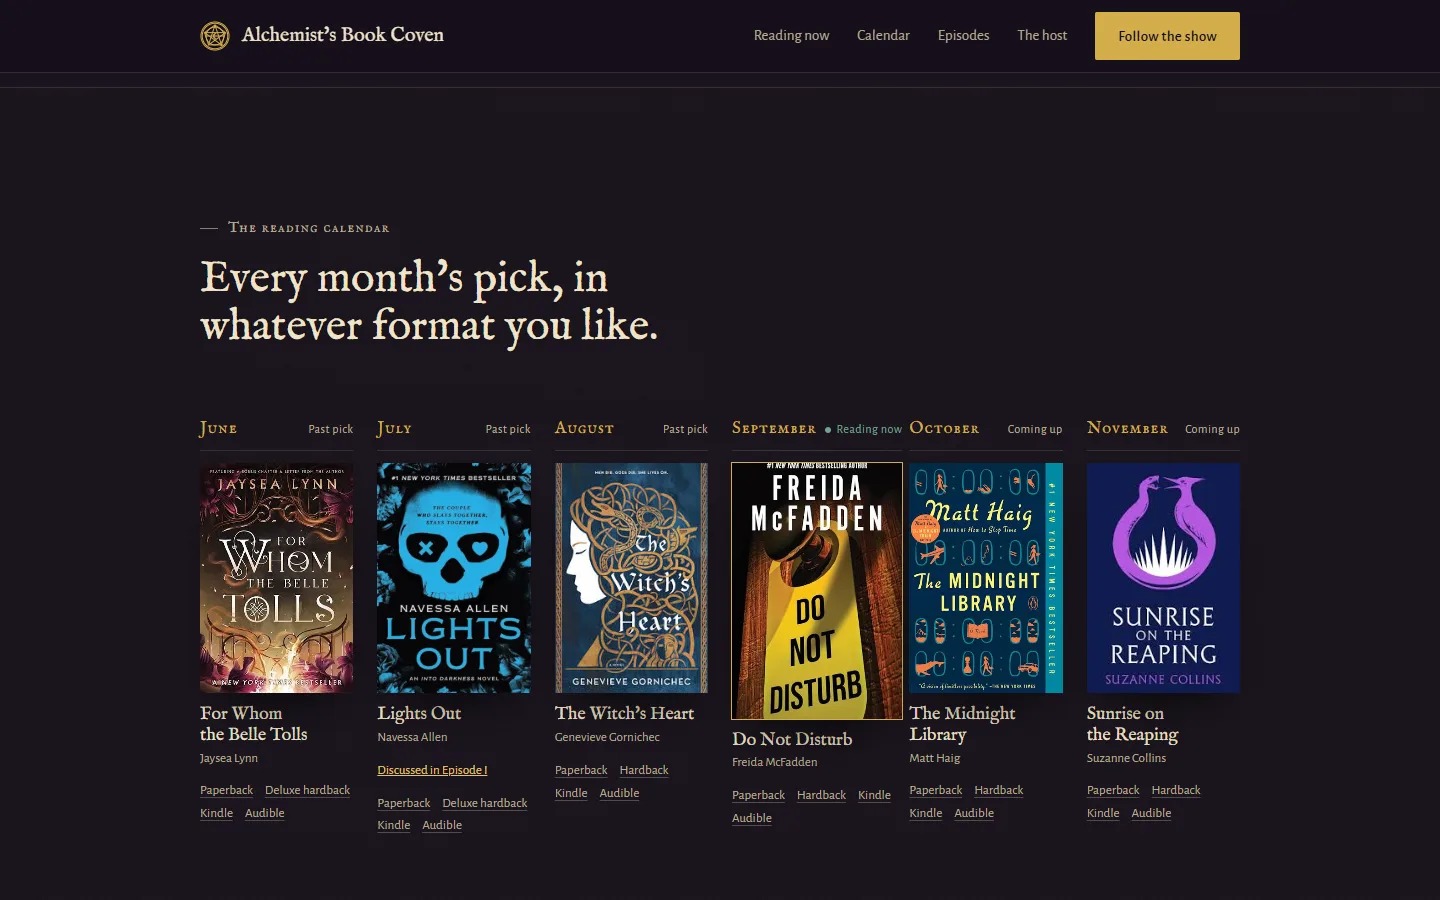
Task: Pick Audible for The Witch's Heart
Action: click(x=619, y=793)
